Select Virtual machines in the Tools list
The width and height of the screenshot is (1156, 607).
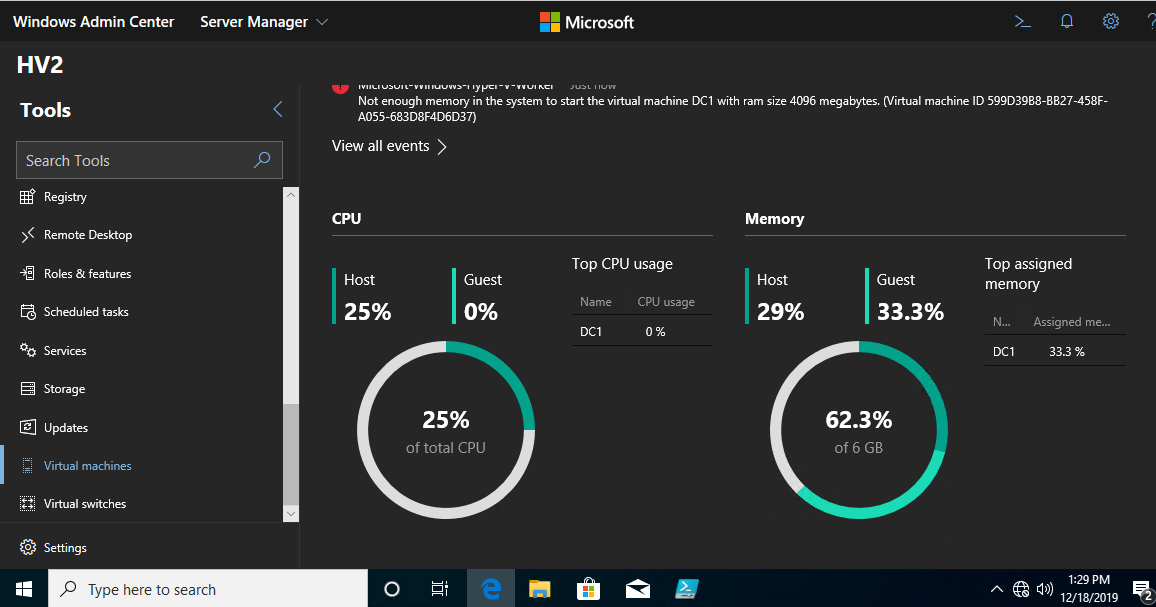87,466
